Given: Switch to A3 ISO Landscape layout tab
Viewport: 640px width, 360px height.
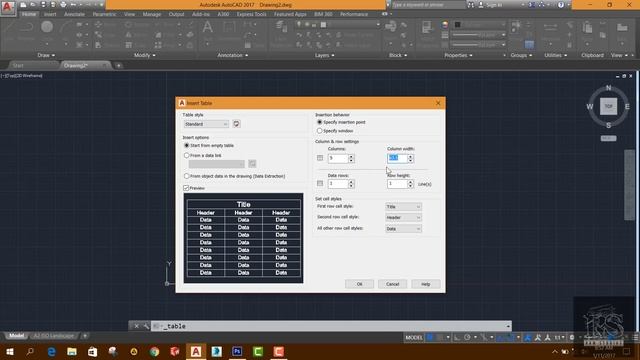Looking at the screenshot, I should click(54, 336).
